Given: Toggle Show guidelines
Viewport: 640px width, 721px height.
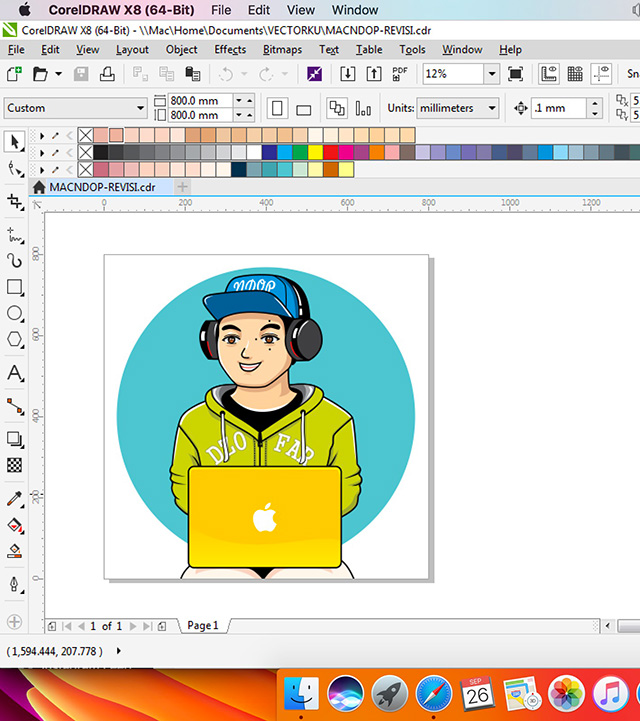Looking at the screenshot, I should pyautogui.click(x=601, y=74).
